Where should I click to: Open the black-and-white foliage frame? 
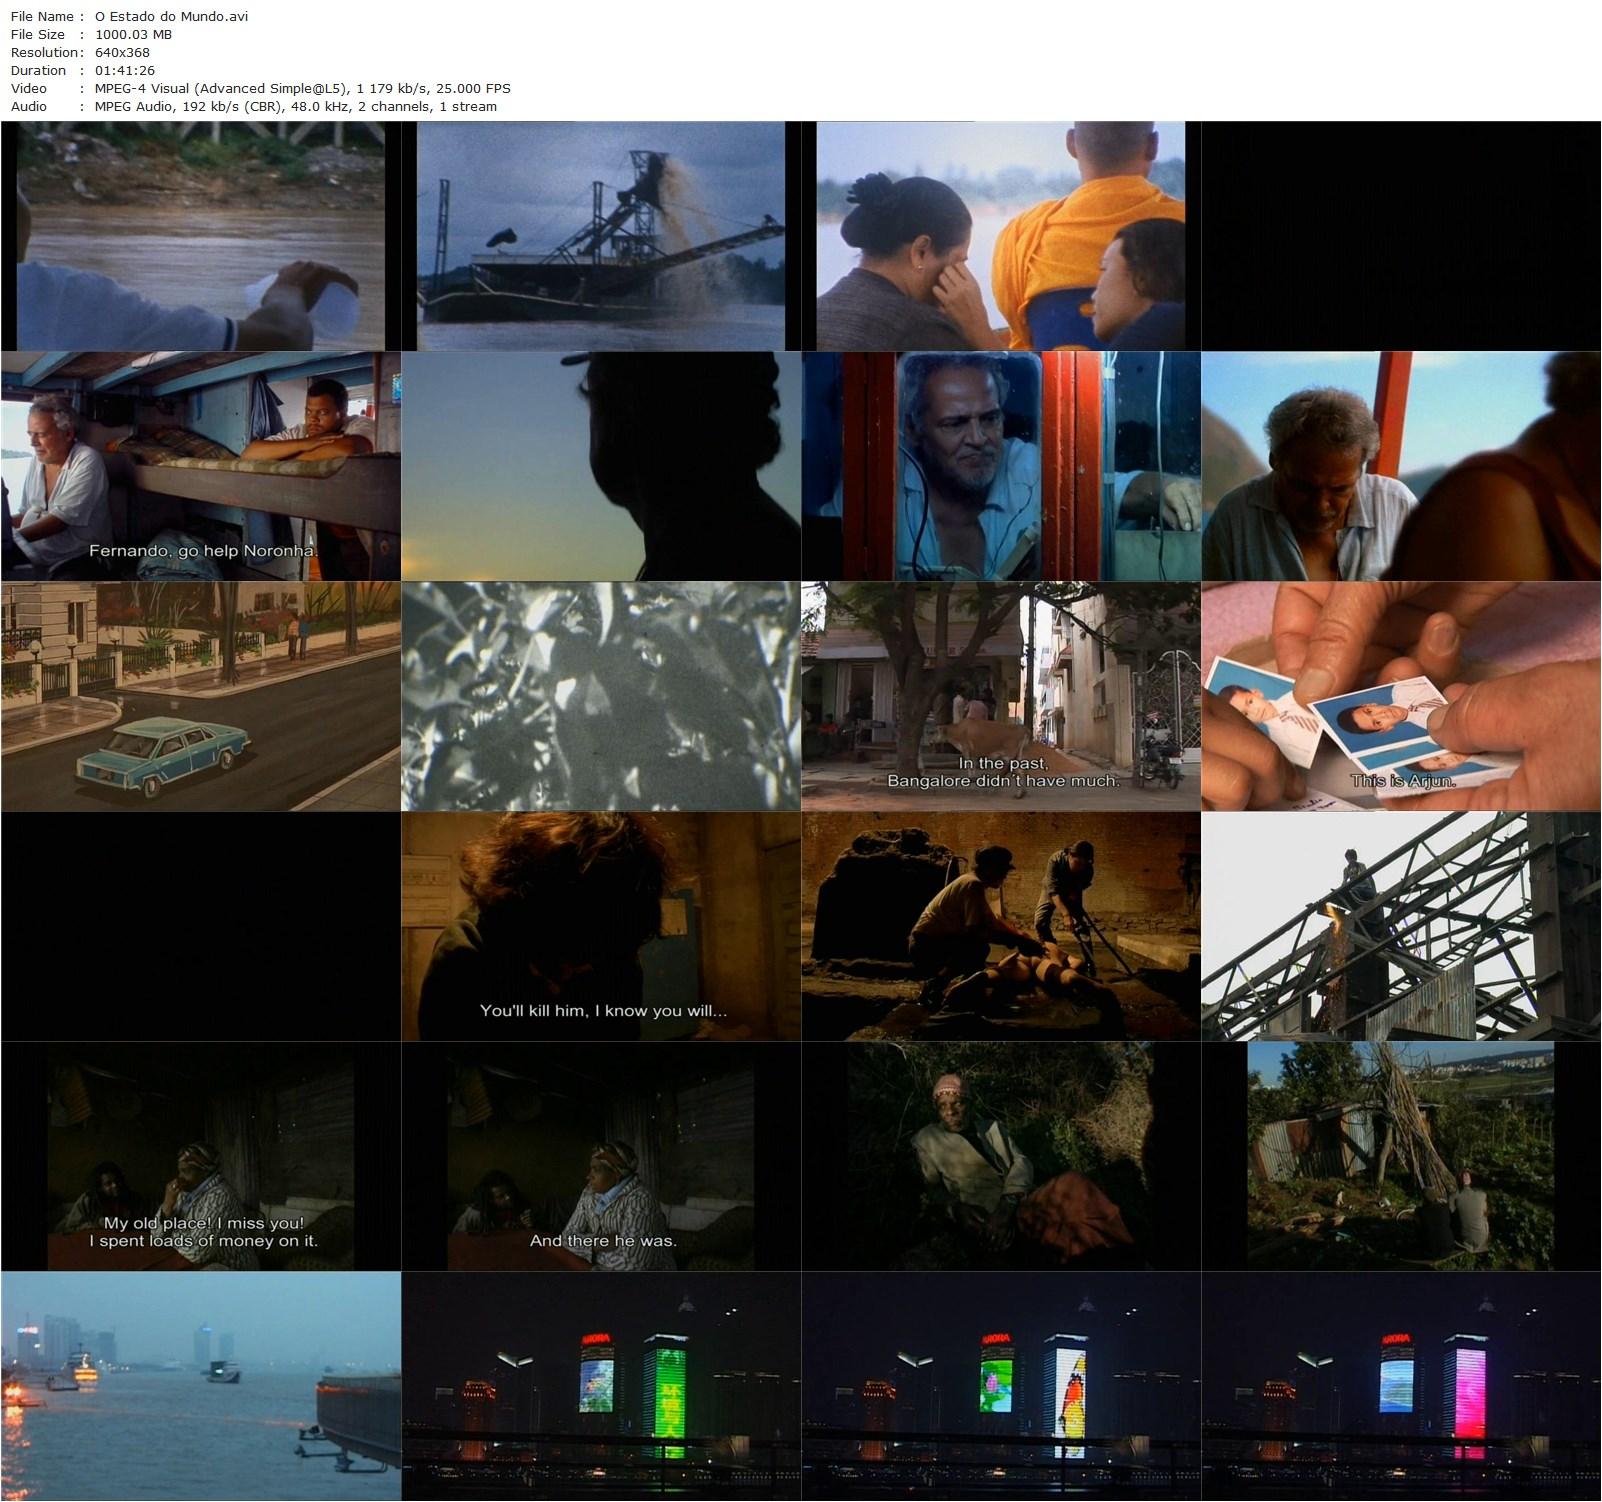pos(600,697)
